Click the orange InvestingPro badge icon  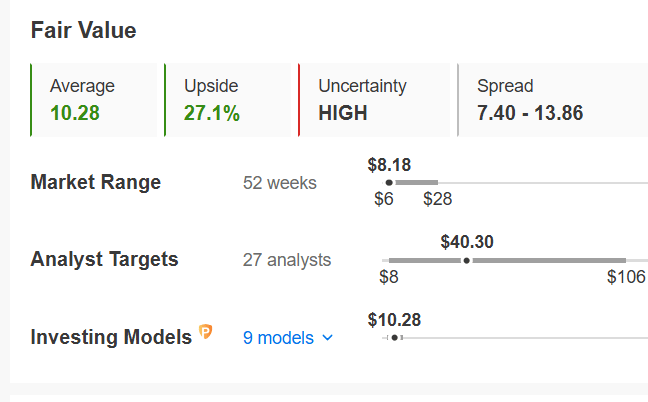click(x=205, y=331)
